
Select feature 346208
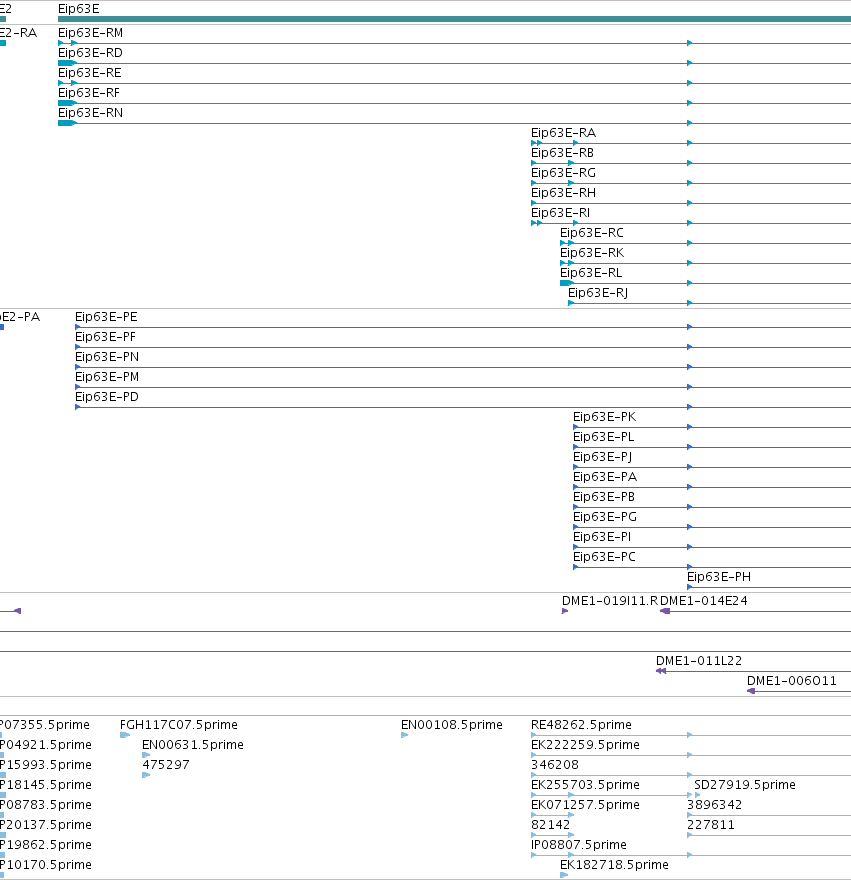tap(555, 765)
